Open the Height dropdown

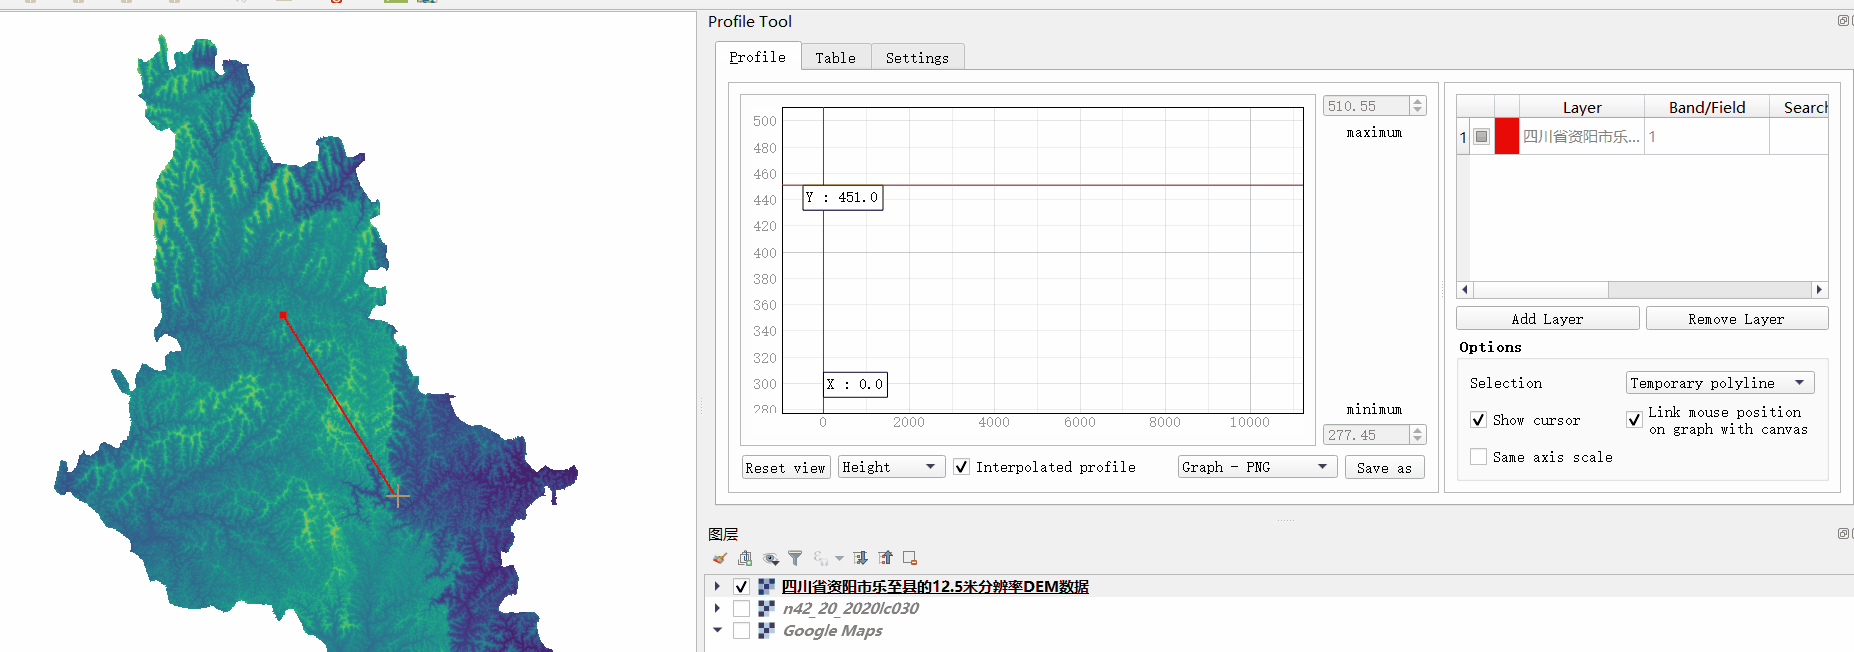point(891,467)
